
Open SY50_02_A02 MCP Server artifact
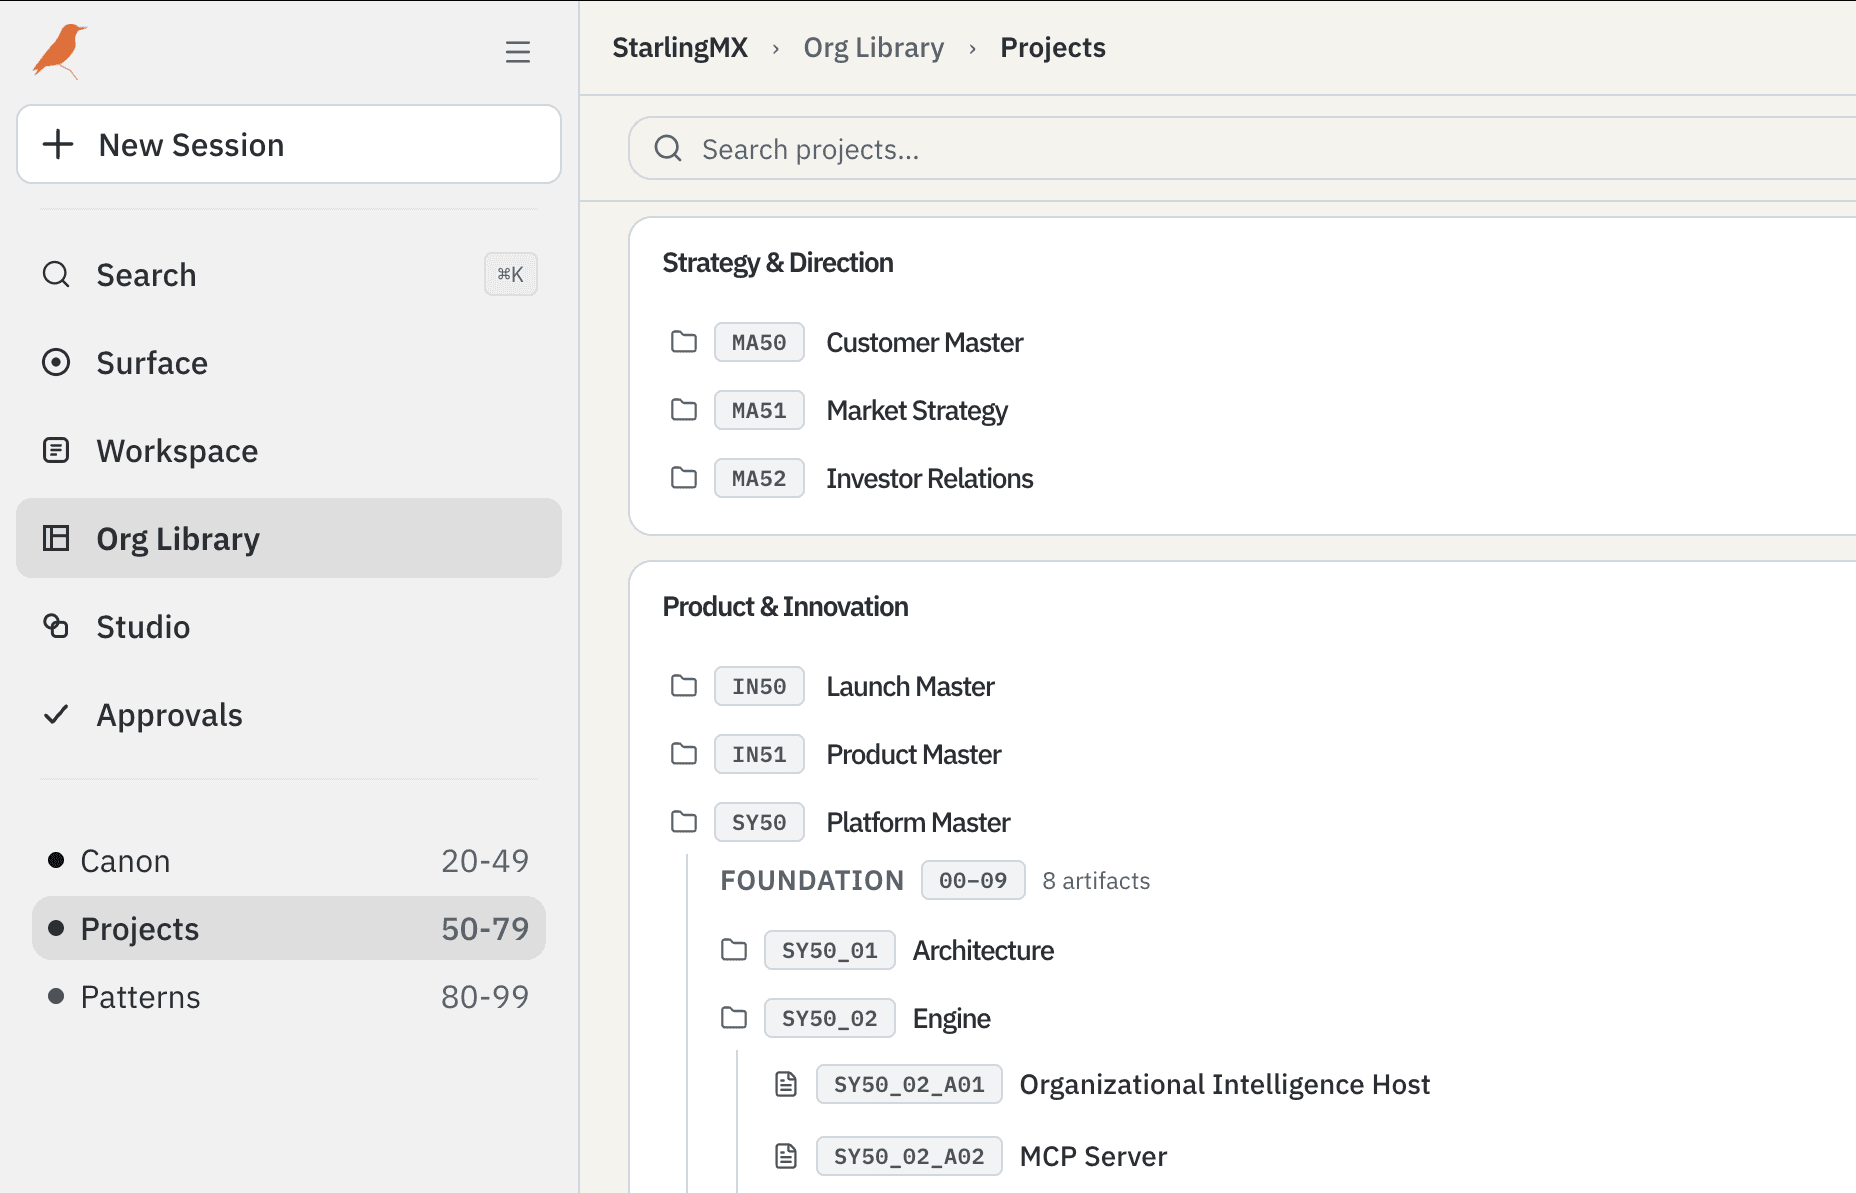click(x=1093, y=1156)
